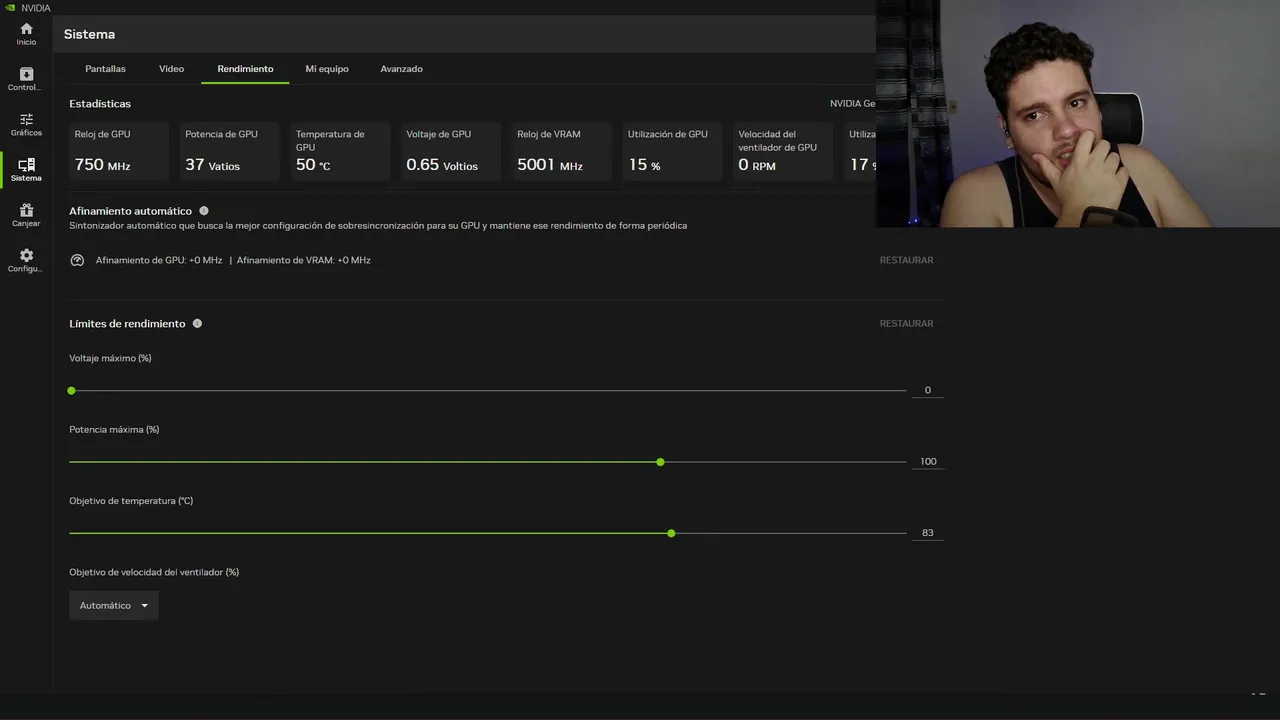Click the Reloj de VRAM 5001 MHz card

click(x=562, y=151)
